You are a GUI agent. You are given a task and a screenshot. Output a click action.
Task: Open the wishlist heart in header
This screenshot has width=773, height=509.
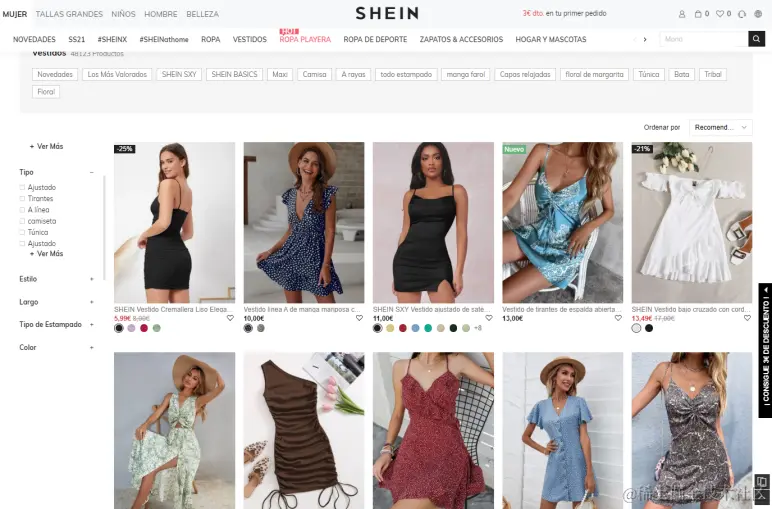720,14
